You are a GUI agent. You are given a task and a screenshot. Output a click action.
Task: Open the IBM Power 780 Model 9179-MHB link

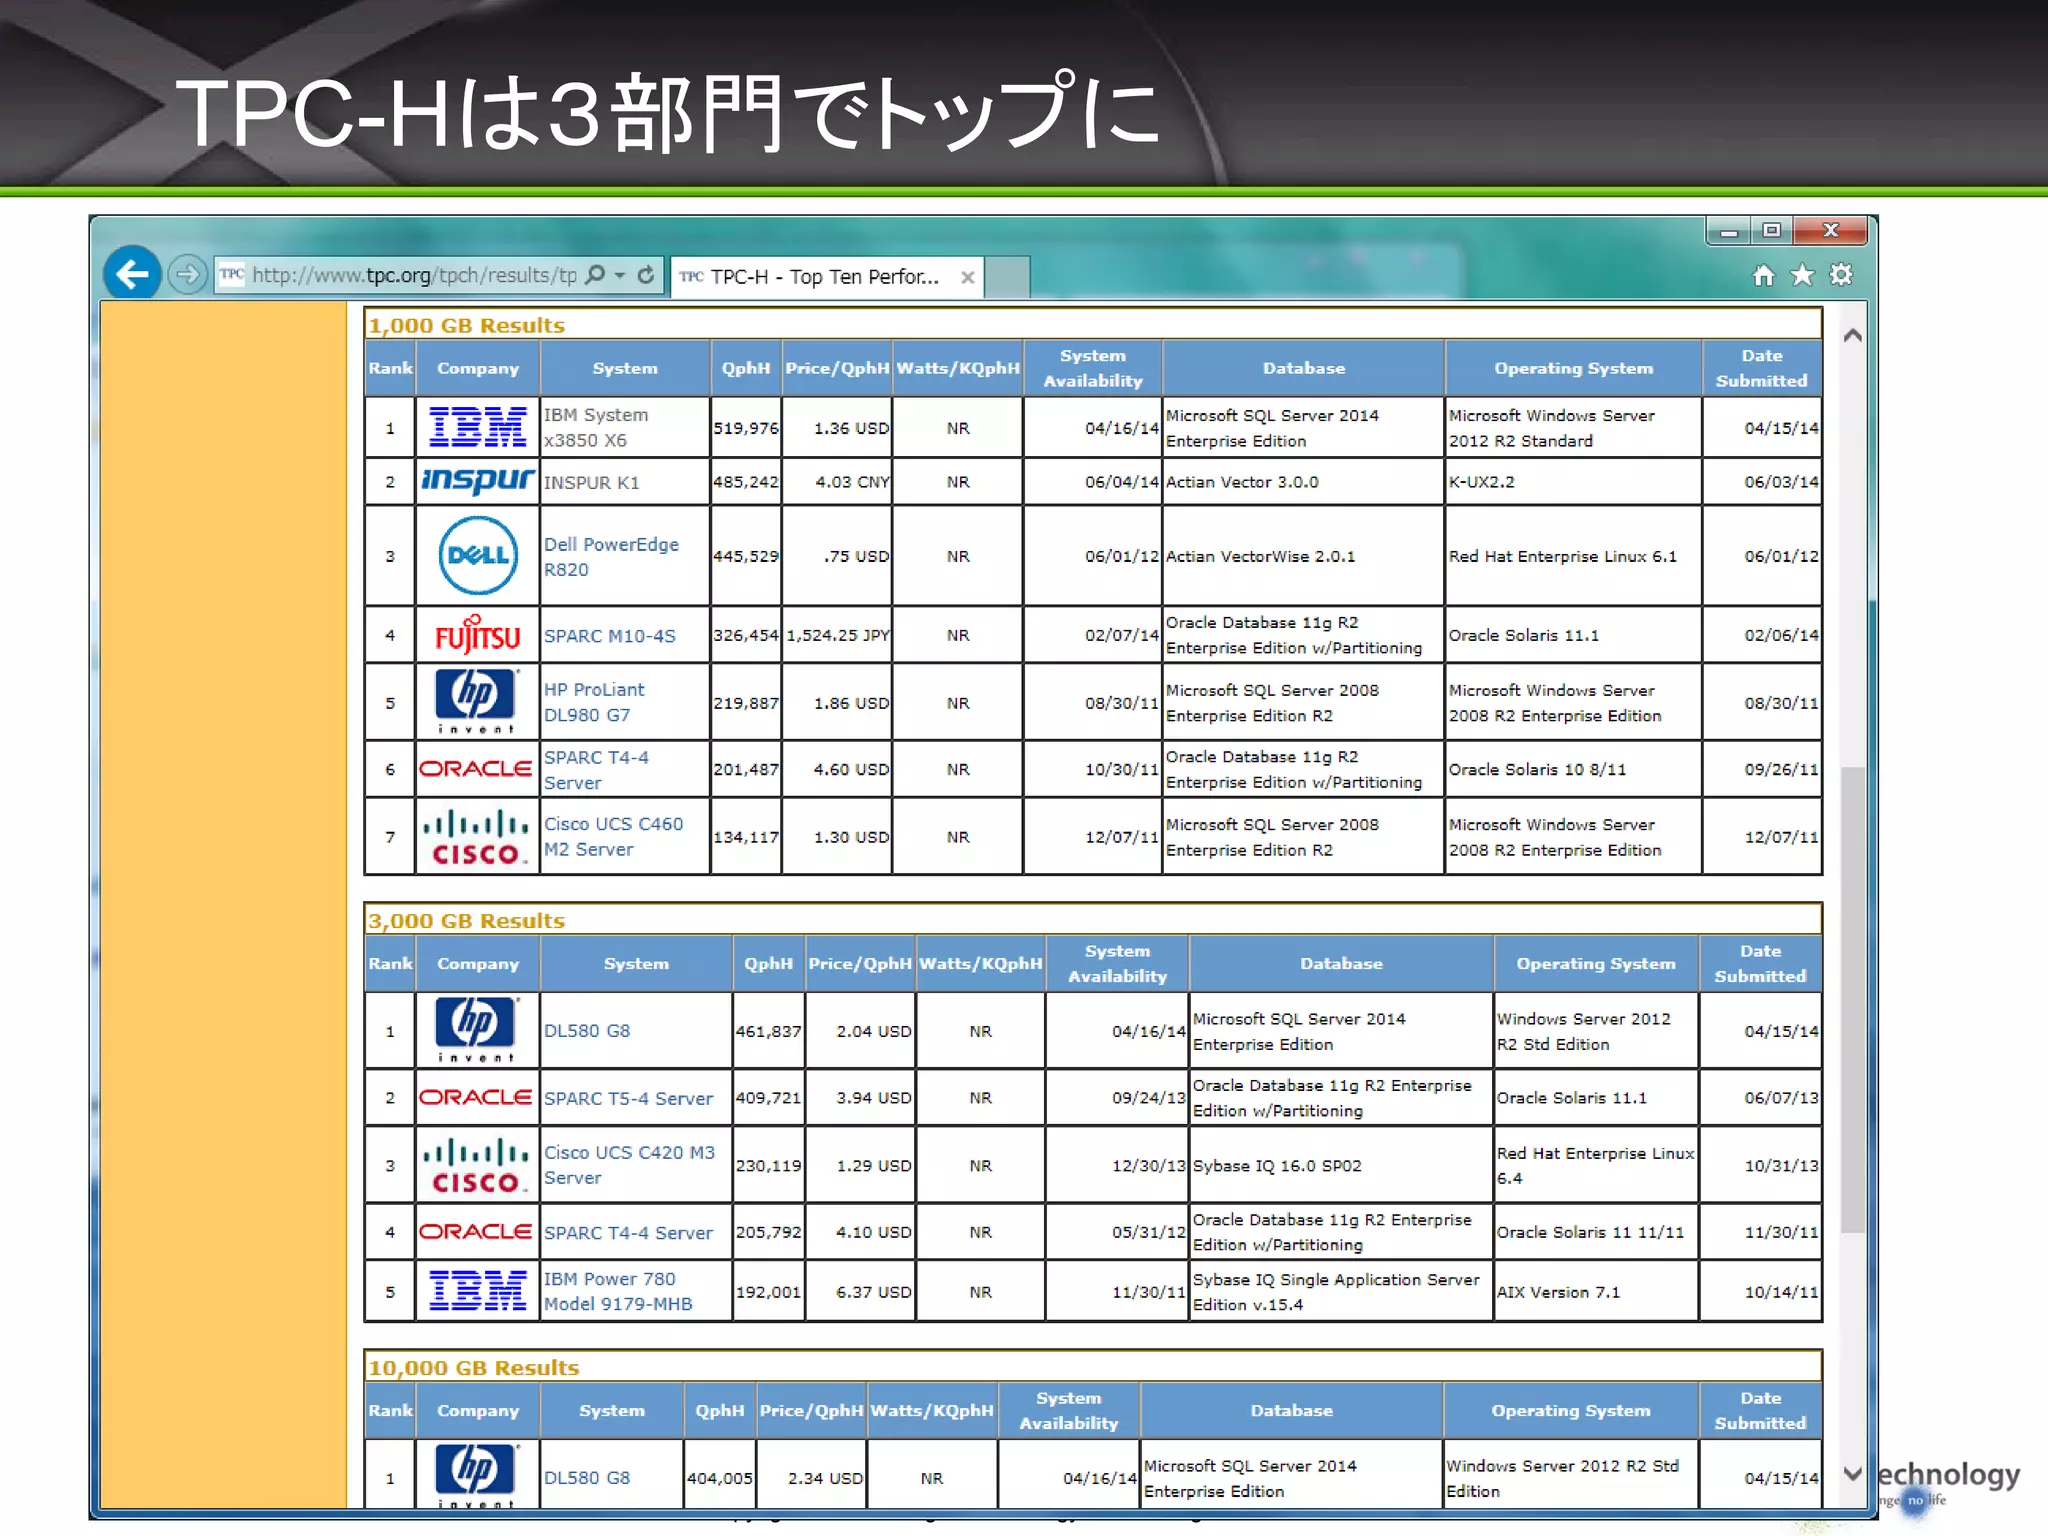tap(618, 1291)
